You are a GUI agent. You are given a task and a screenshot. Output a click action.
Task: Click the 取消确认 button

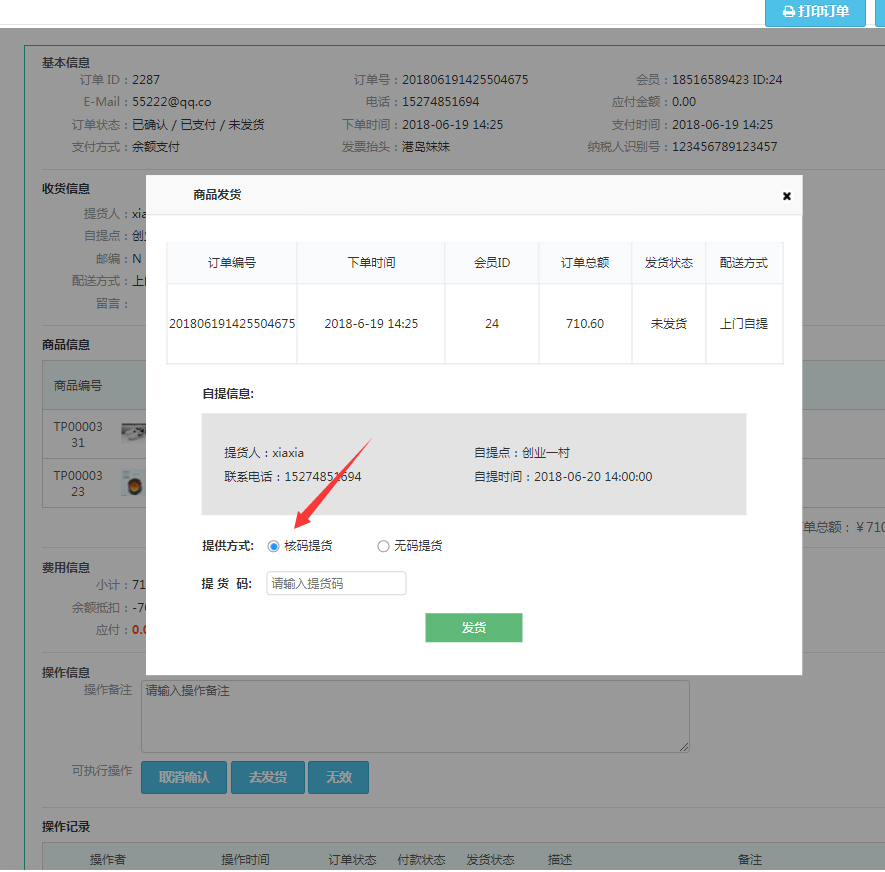[184, 777]
